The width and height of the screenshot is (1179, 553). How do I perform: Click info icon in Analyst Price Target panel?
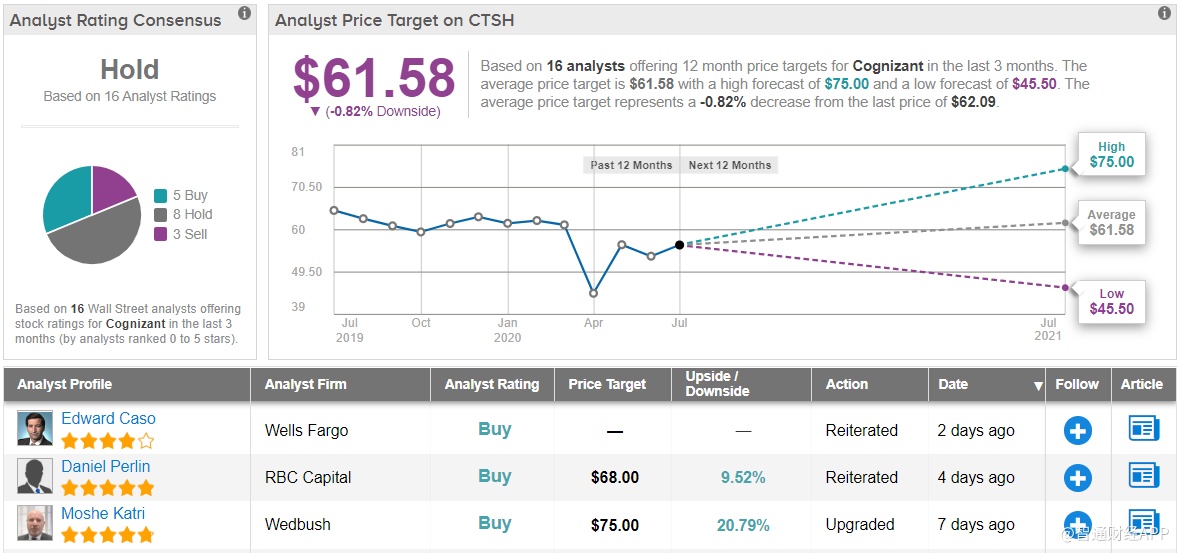tap(1164, 14)
